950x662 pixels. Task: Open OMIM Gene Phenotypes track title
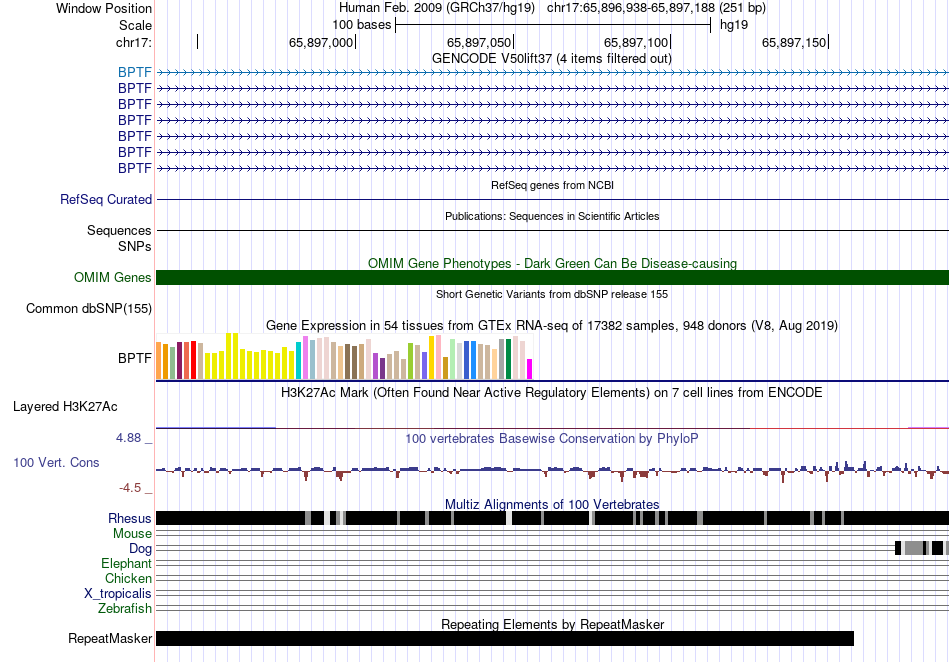pyautogui.click(x=553, y=263)
